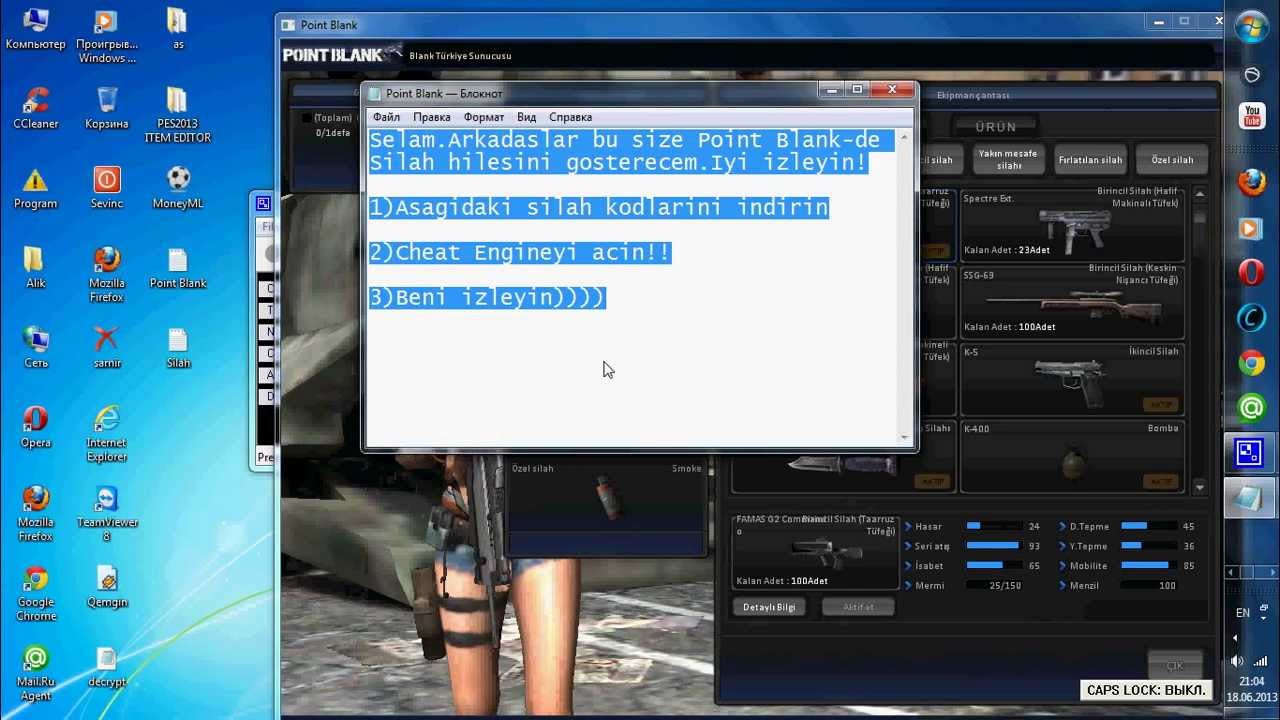Open the Alik folder
This screenshot has height=720, width=1280.
click(x=36, y=269)
